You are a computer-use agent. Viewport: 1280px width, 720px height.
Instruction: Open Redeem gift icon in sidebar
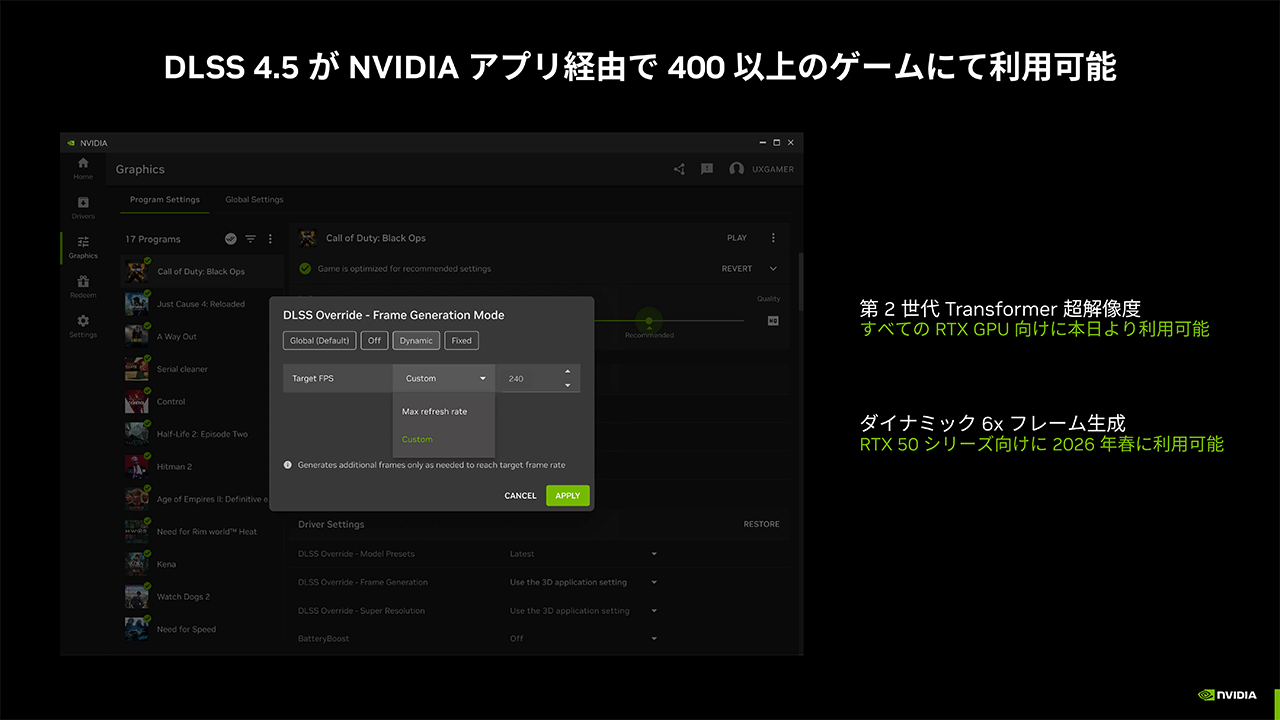[x=83, y=286]
